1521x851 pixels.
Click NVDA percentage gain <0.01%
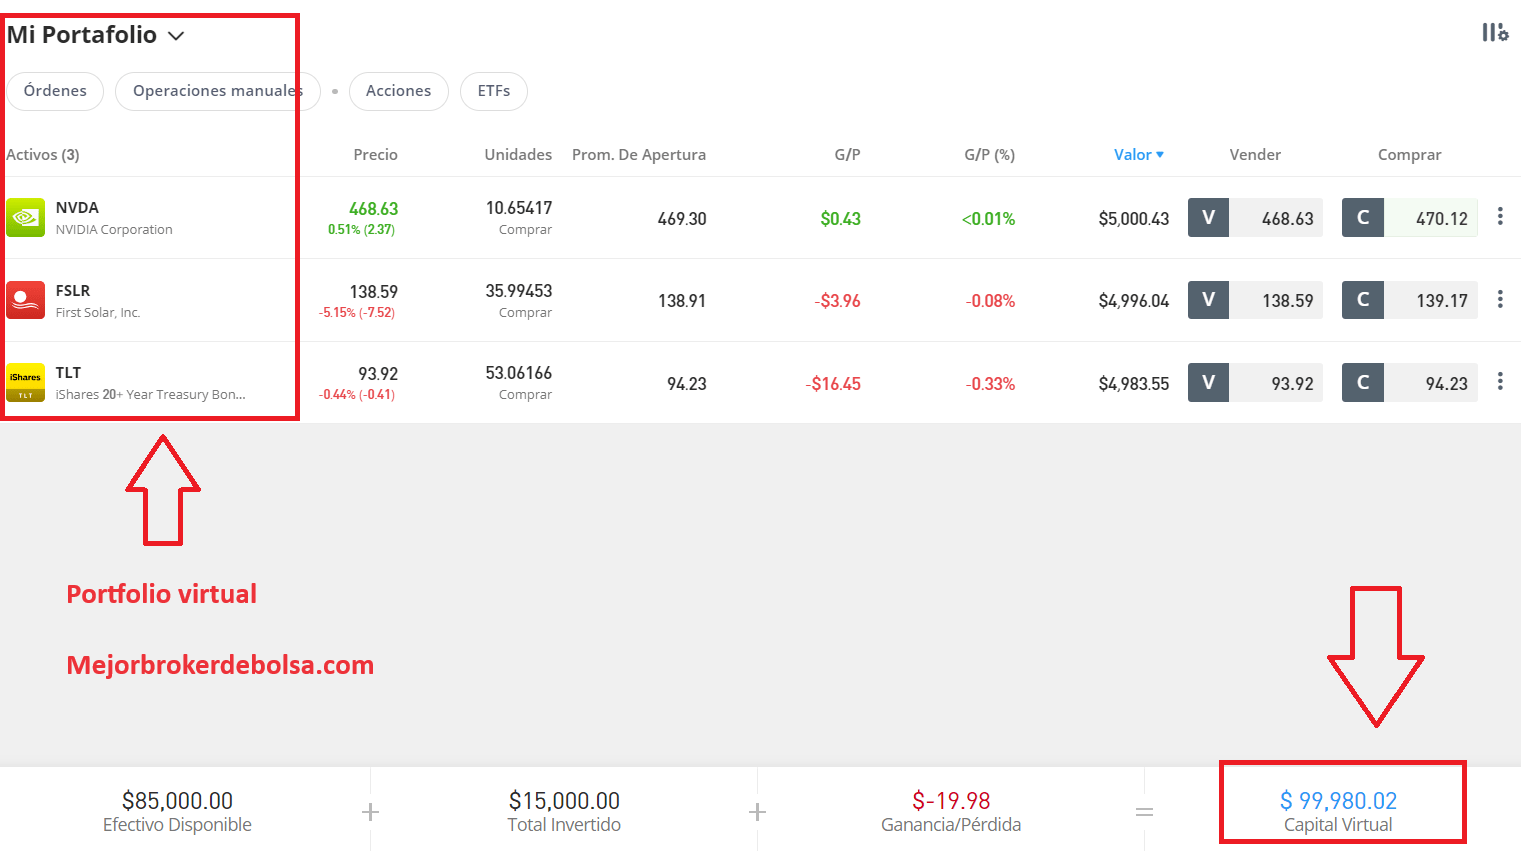(x=988, y=219)
